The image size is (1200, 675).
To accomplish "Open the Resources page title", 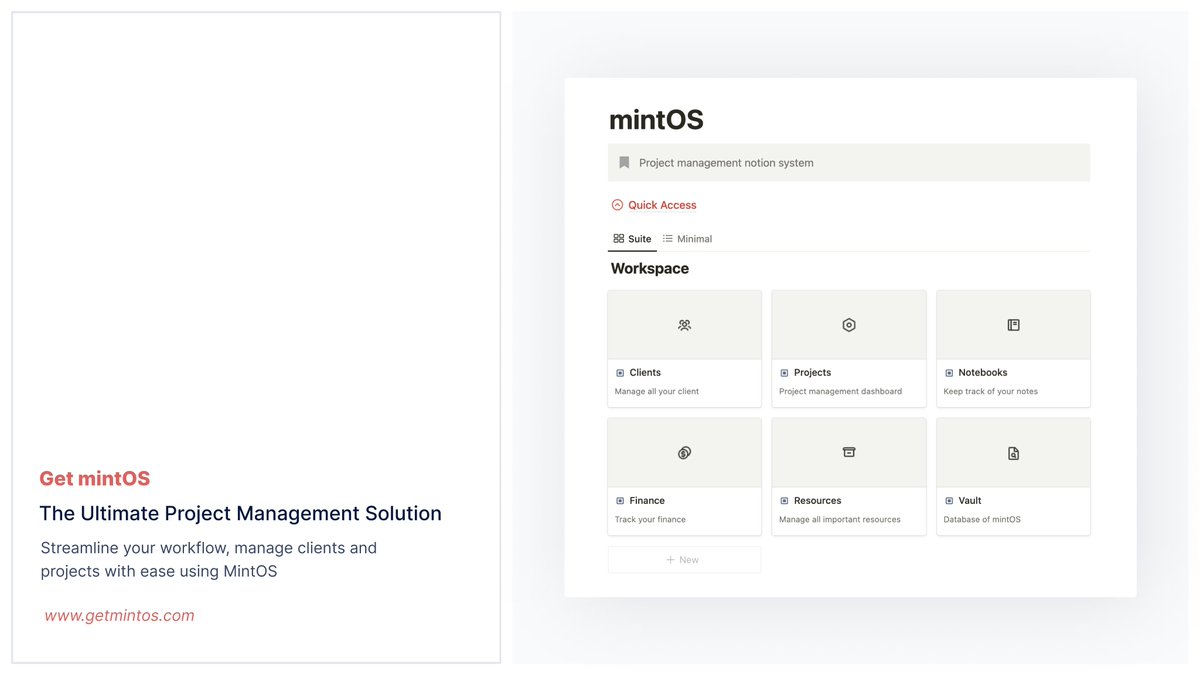I will coord(817,501).
